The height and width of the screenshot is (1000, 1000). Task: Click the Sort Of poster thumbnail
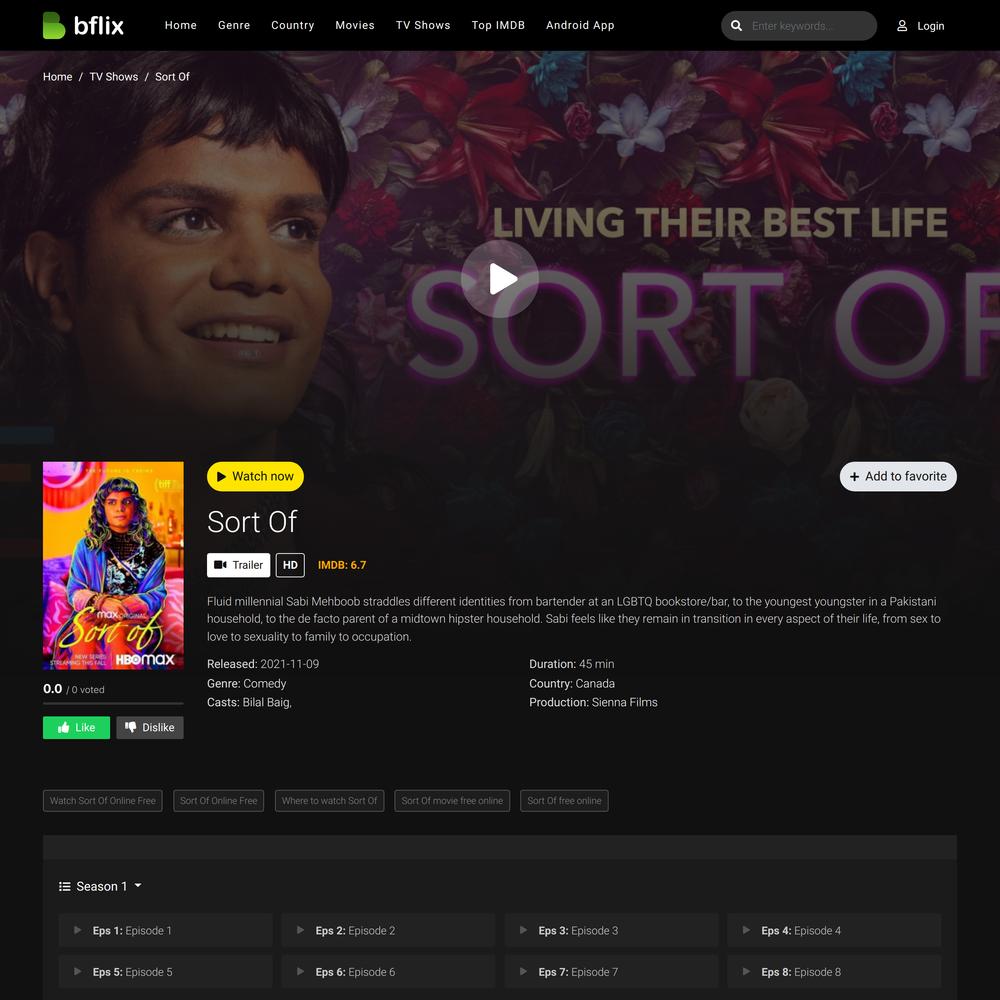(113, 566)
